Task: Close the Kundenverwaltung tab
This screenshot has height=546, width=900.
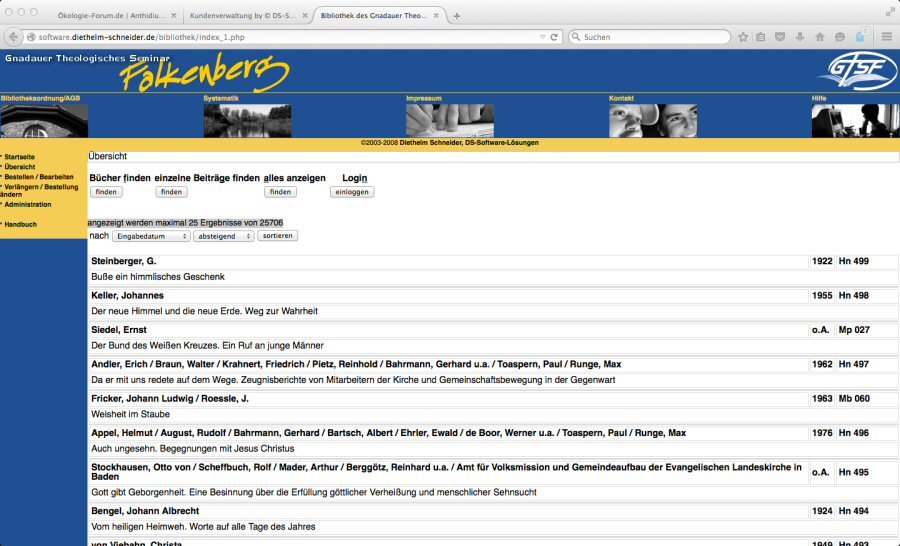Action: coord(304,16)
